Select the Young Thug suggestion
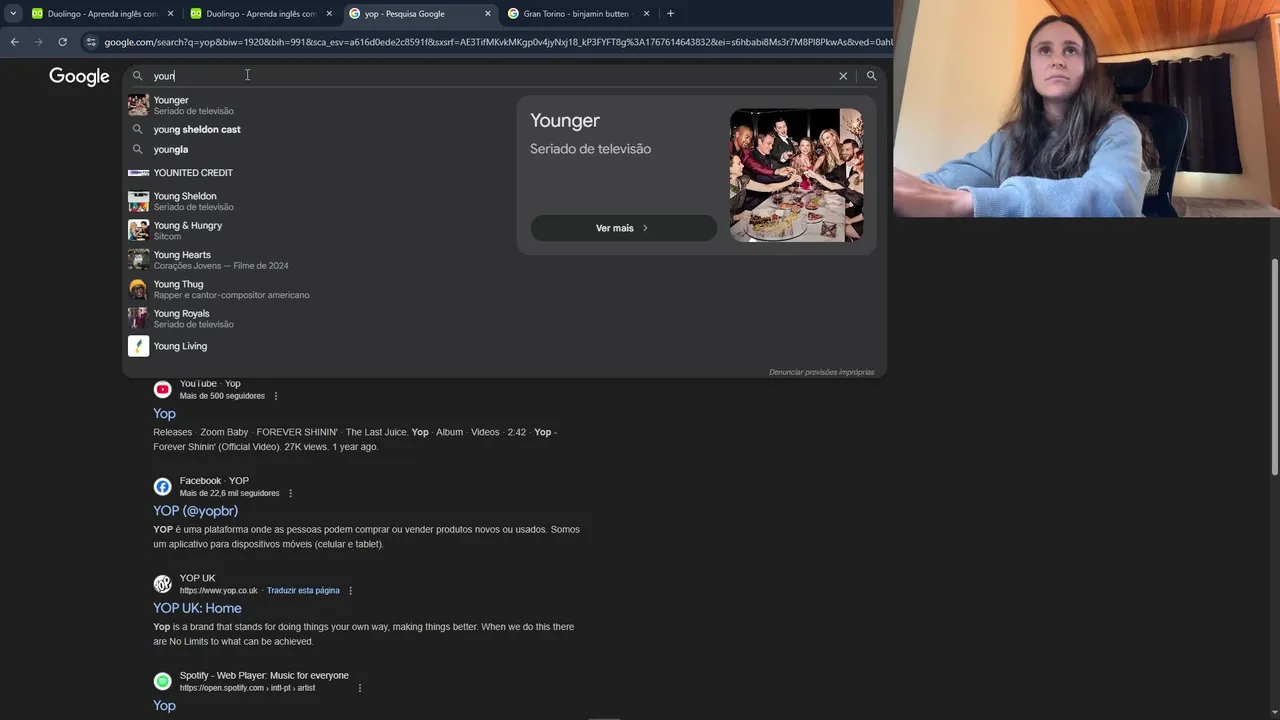This screenshot has width=1280, height=720. 319,289
